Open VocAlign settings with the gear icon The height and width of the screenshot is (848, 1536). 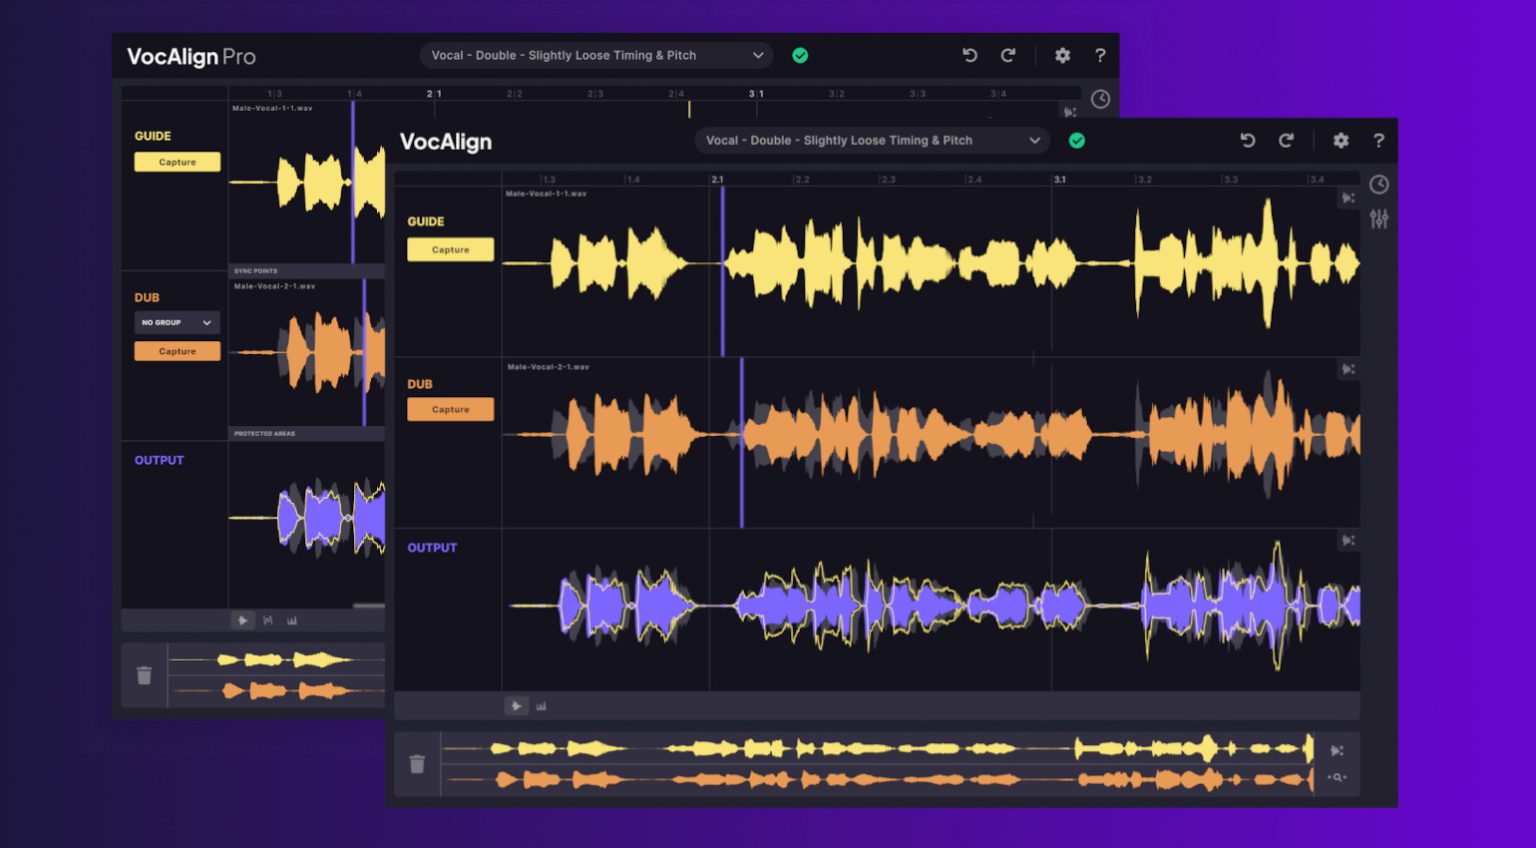click(x=1340, y=141)
